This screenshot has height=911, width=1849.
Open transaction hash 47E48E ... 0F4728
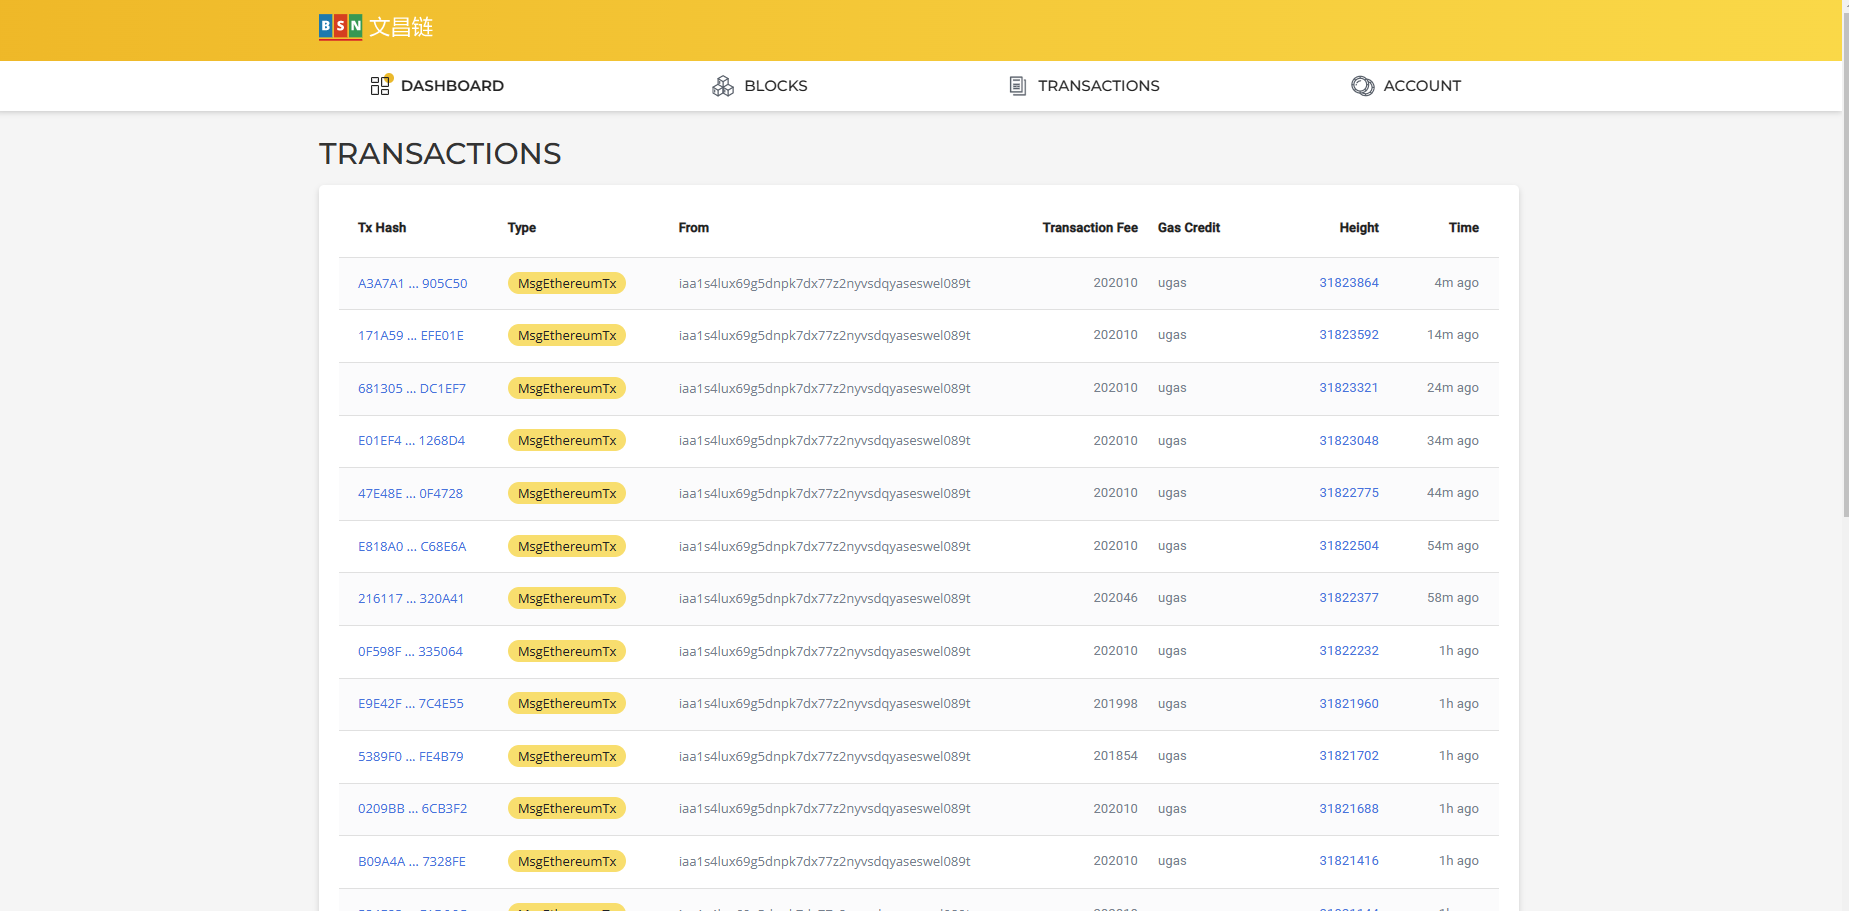tap(410, 493)
